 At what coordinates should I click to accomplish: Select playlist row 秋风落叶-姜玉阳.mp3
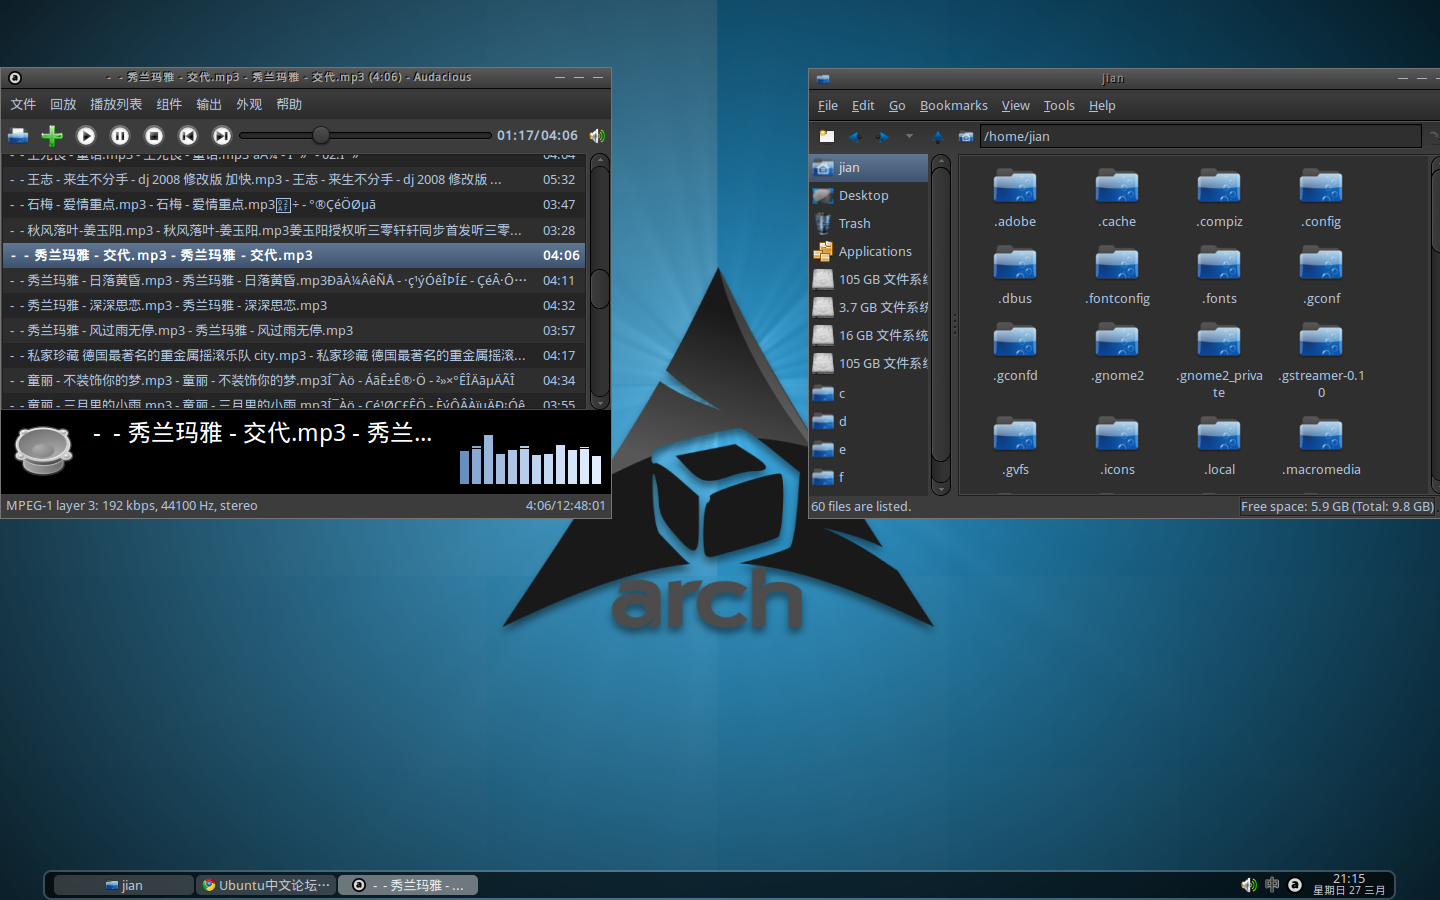pyautogui.click(x=294, y=230)
